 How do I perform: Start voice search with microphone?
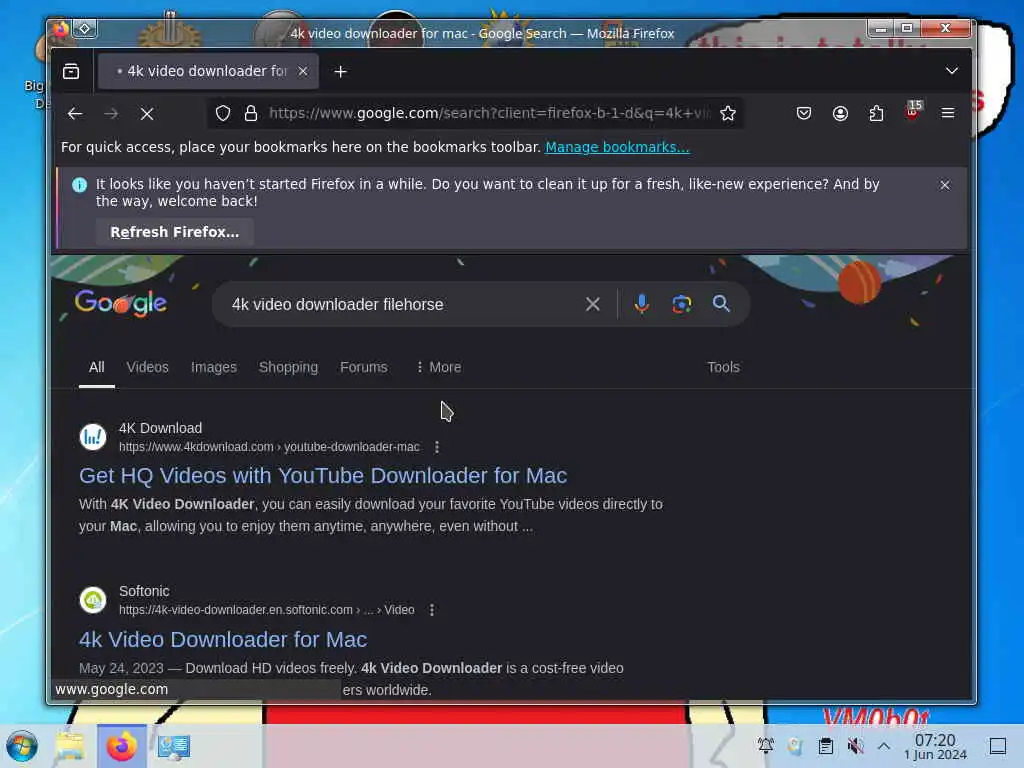tap(641, 304)
